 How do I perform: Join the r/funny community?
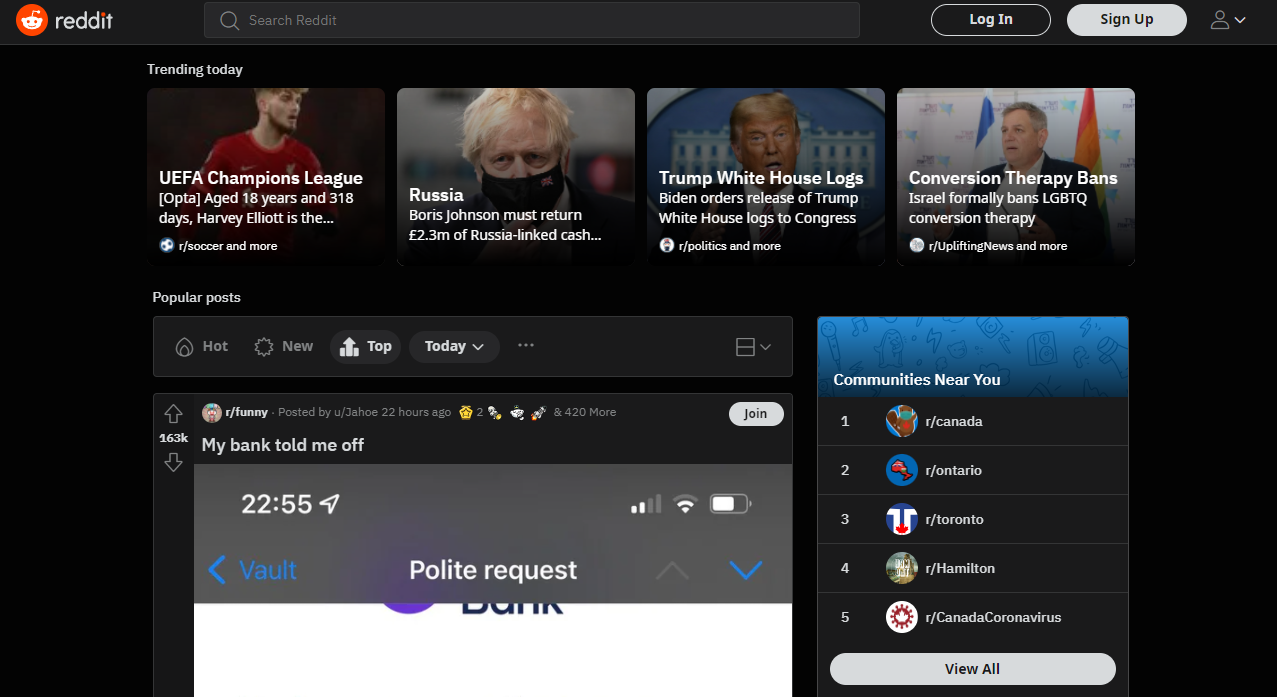point(756,413)
